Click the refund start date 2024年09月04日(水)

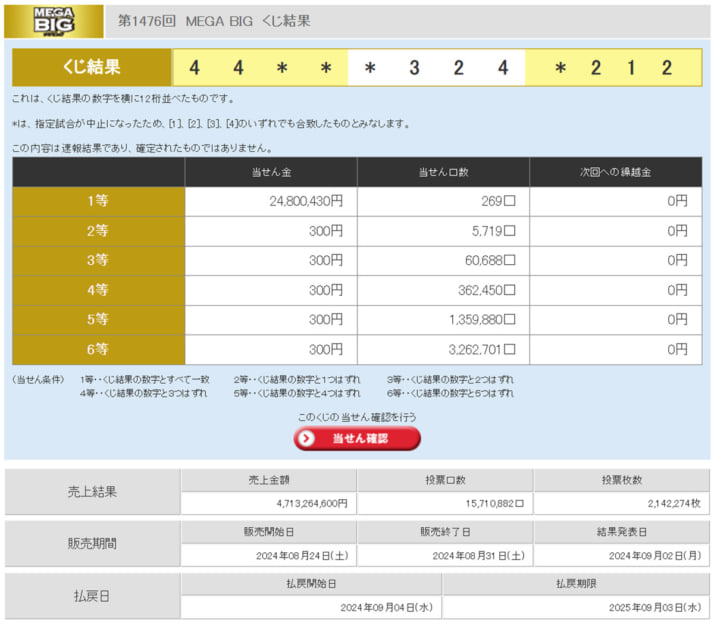(x=387, y=608)
